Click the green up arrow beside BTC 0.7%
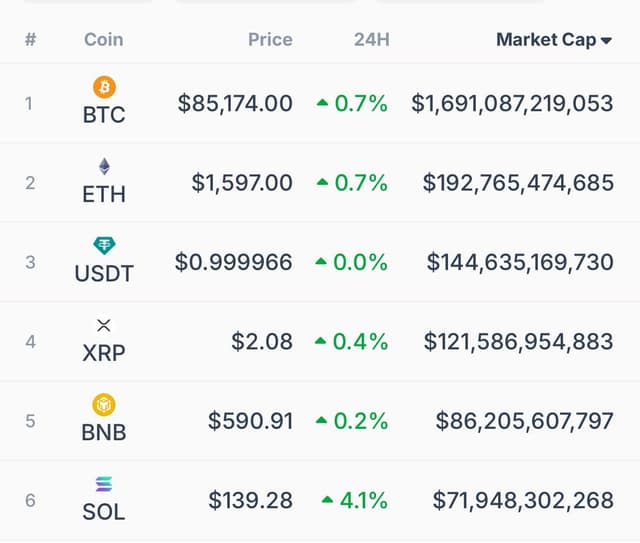The image size is (640, 543). (x=322, y=102)
